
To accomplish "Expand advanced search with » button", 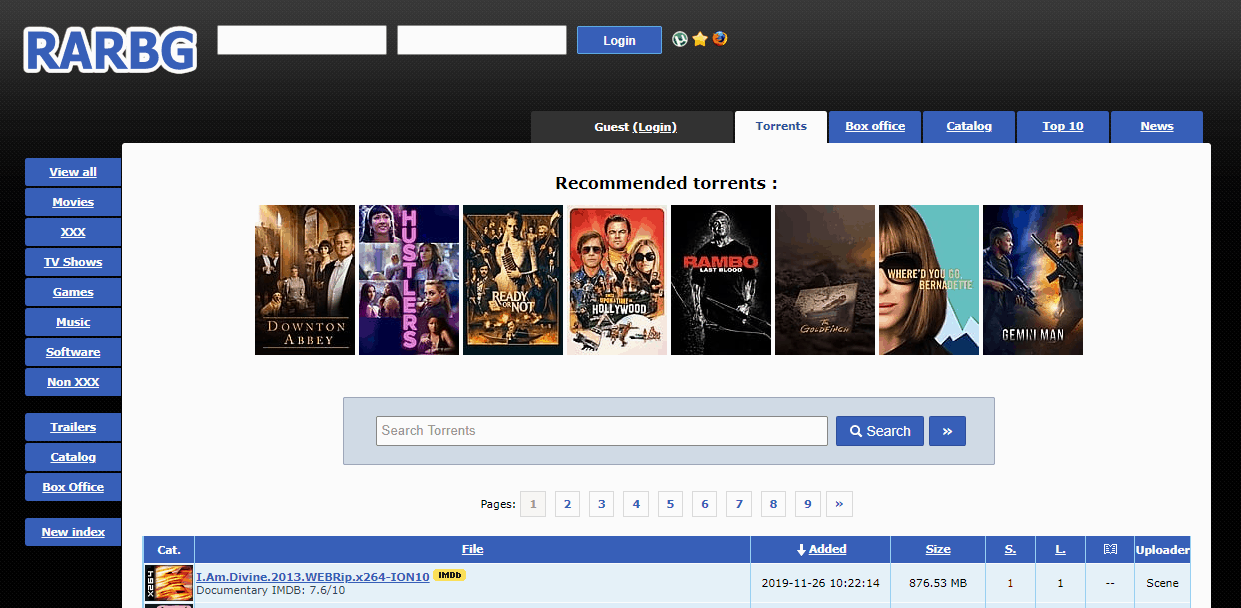I will (x=947, y=431).
